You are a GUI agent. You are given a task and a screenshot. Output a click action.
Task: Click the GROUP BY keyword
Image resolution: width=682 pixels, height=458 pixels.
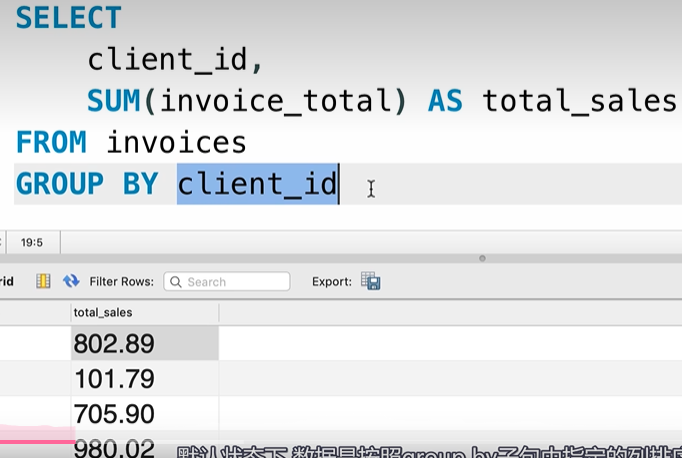(87, 183)
